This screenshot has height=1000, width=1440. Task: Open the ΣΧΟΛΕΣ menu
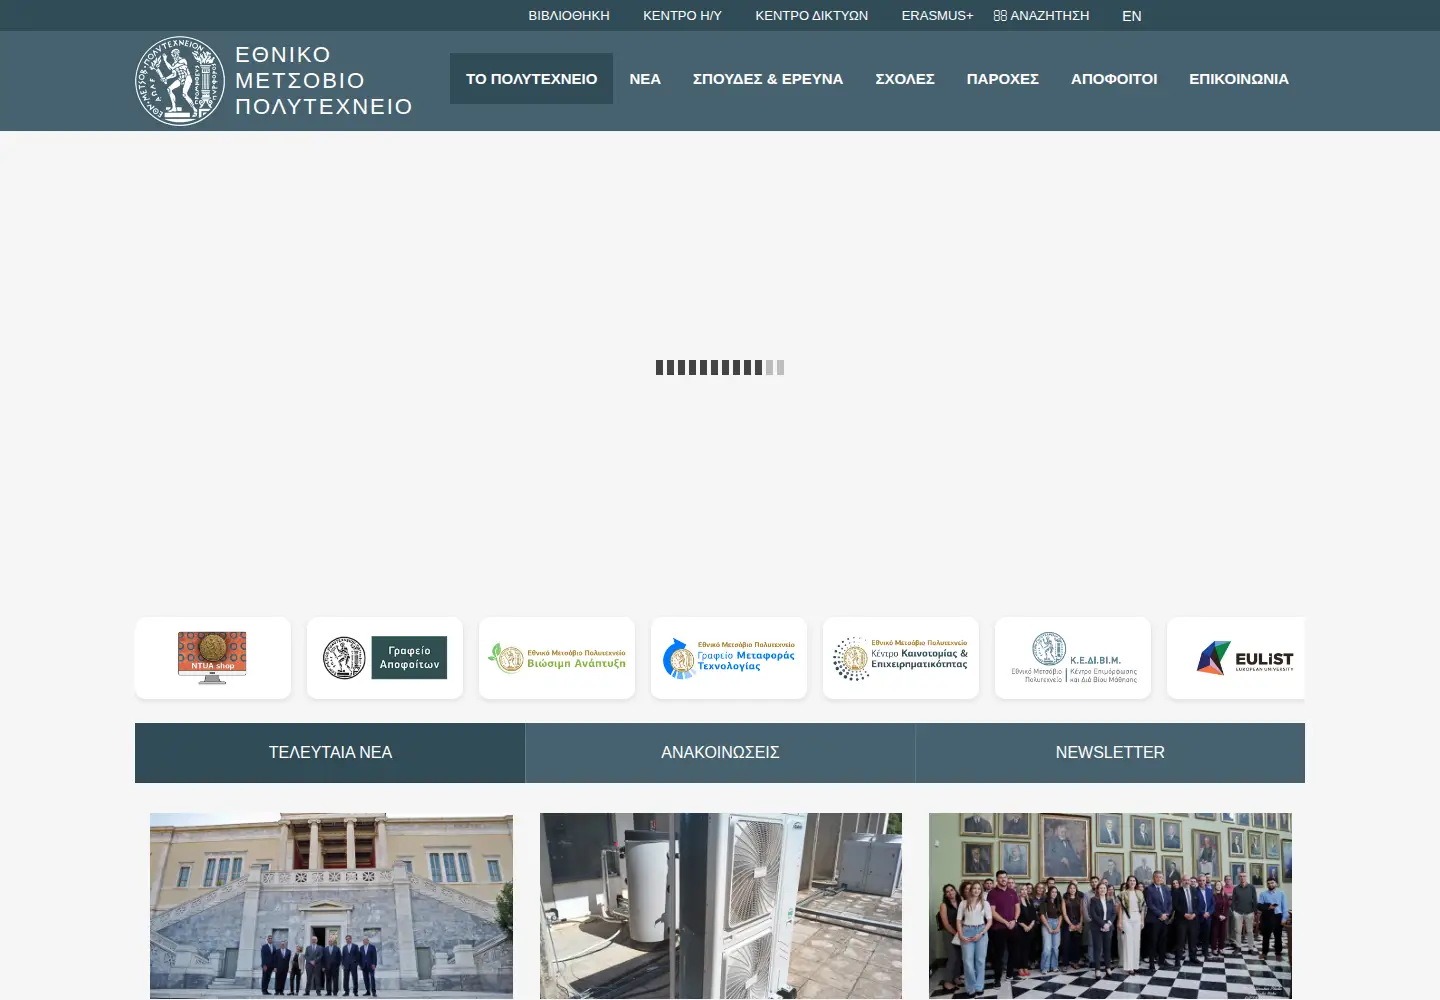[x=905, y=79]
